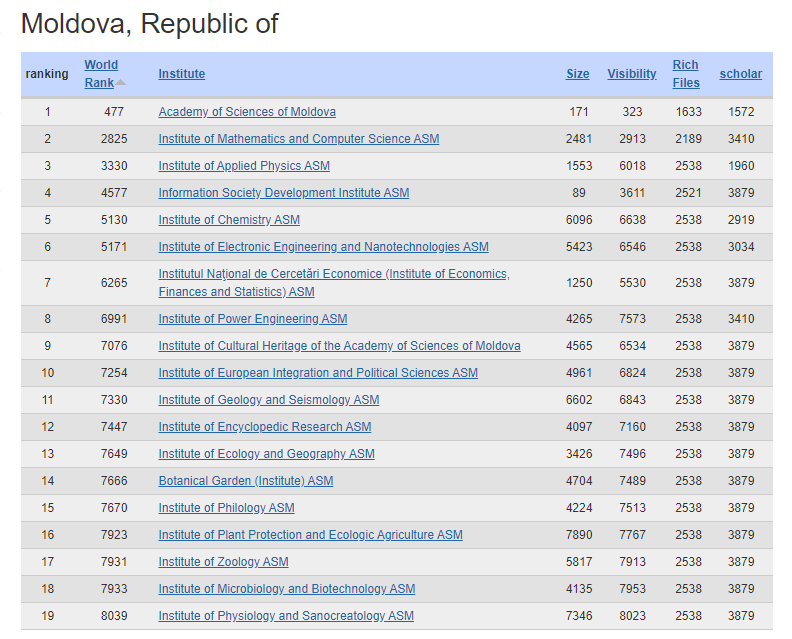The image size is (792, 639).
Task: Select size value 6602
Action: point(579,400)
